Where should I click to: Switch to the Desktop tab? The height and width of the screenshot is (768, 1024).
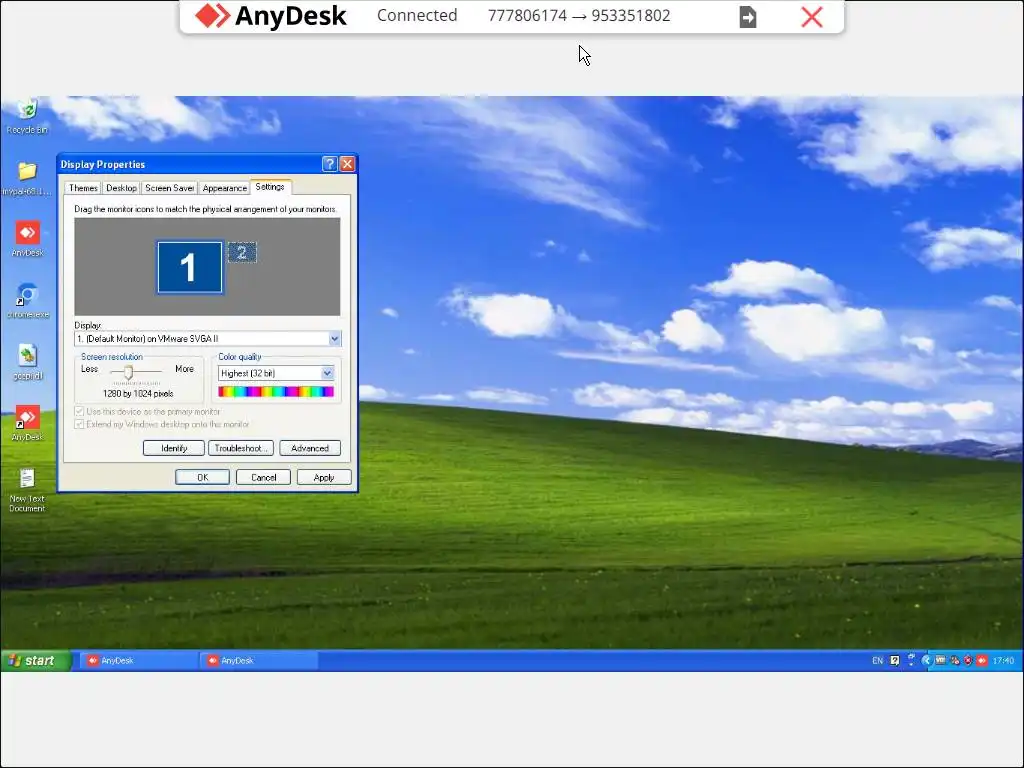coord(121,188)
